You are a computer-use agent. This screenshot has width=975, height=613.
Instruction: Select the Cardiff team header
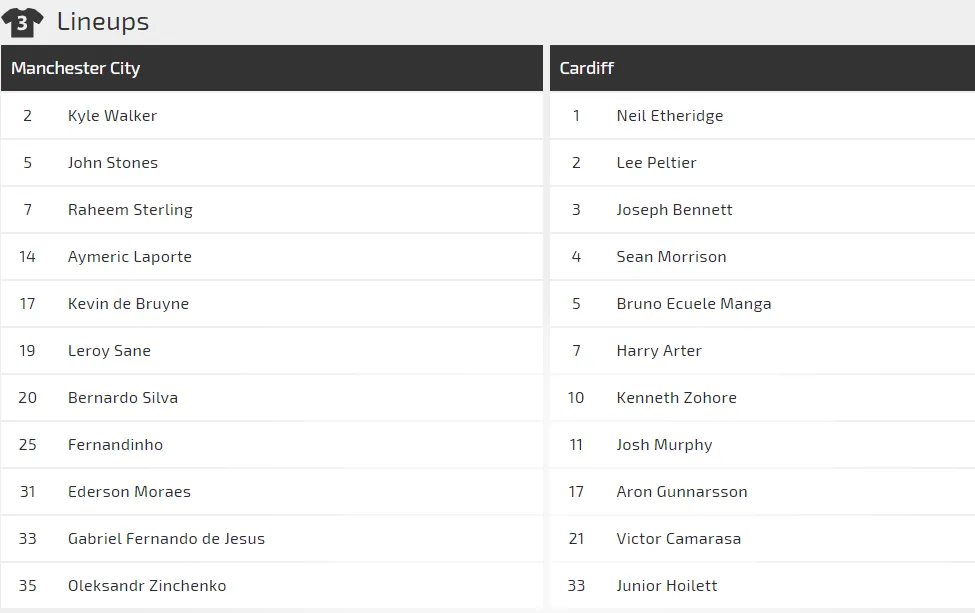click(x=587, y=68)
